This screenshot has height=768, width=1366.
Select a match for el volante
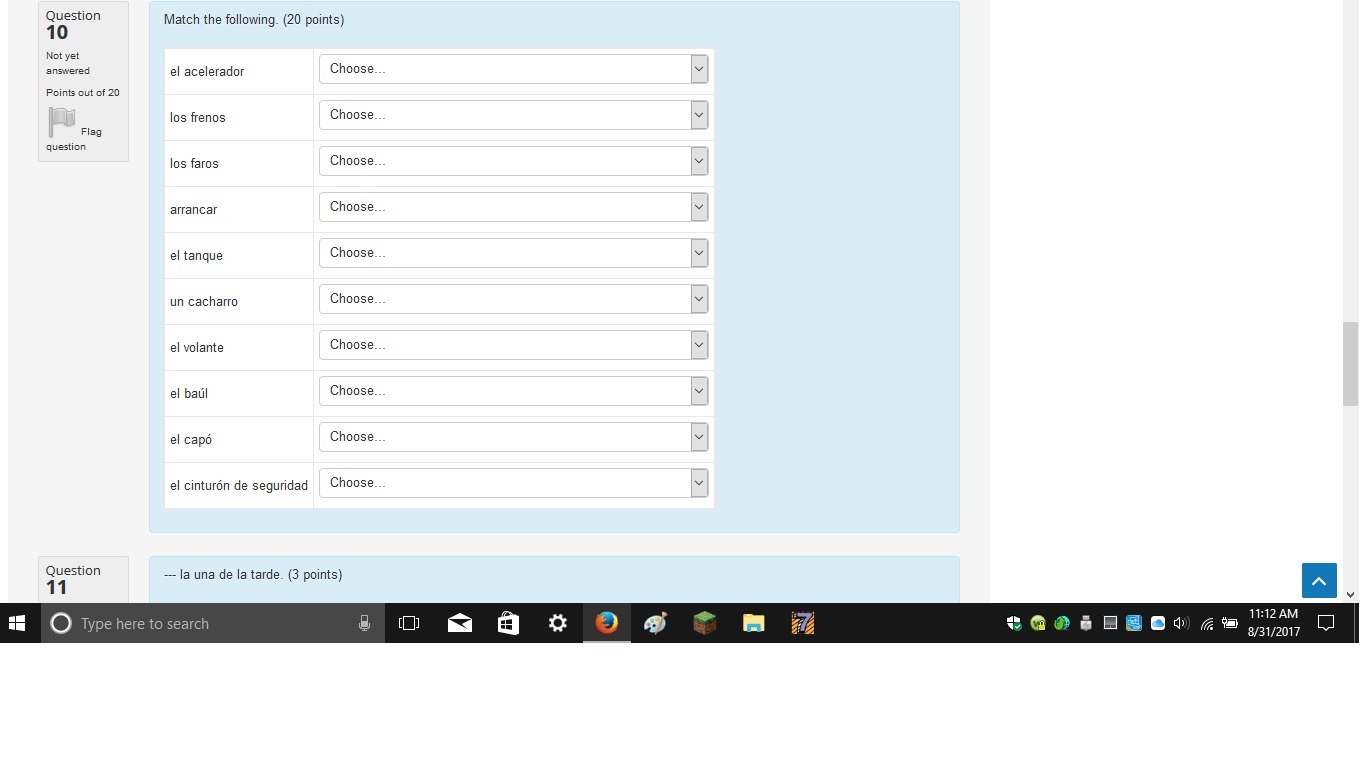(514, 345)
